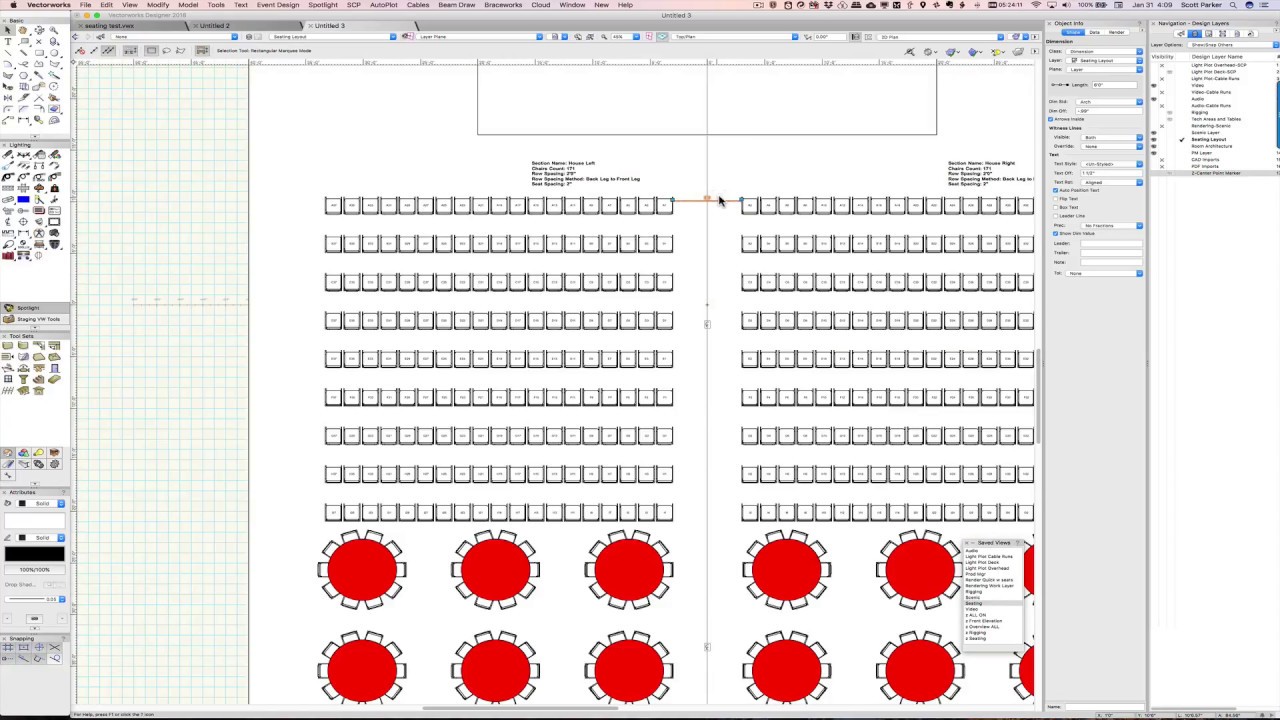Toggle visibility eye for Scenic Layer

click(x=1154, y=133)
